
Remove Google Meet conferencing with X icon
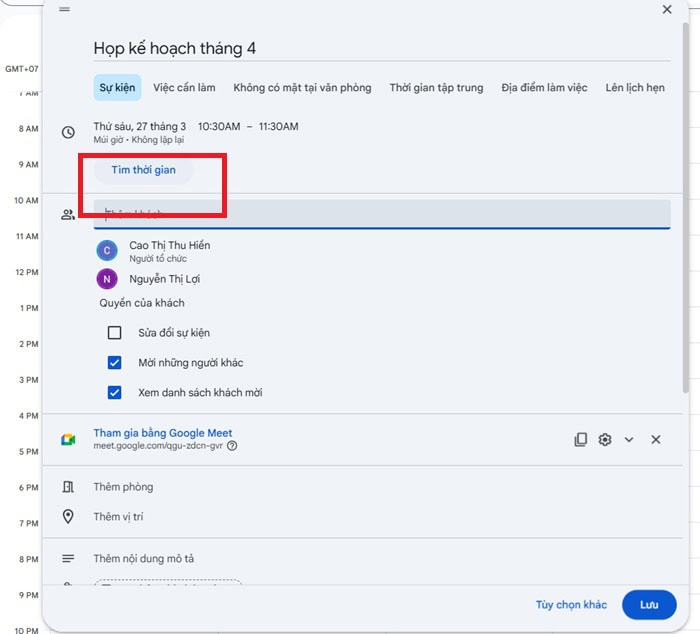click(656, 440)
